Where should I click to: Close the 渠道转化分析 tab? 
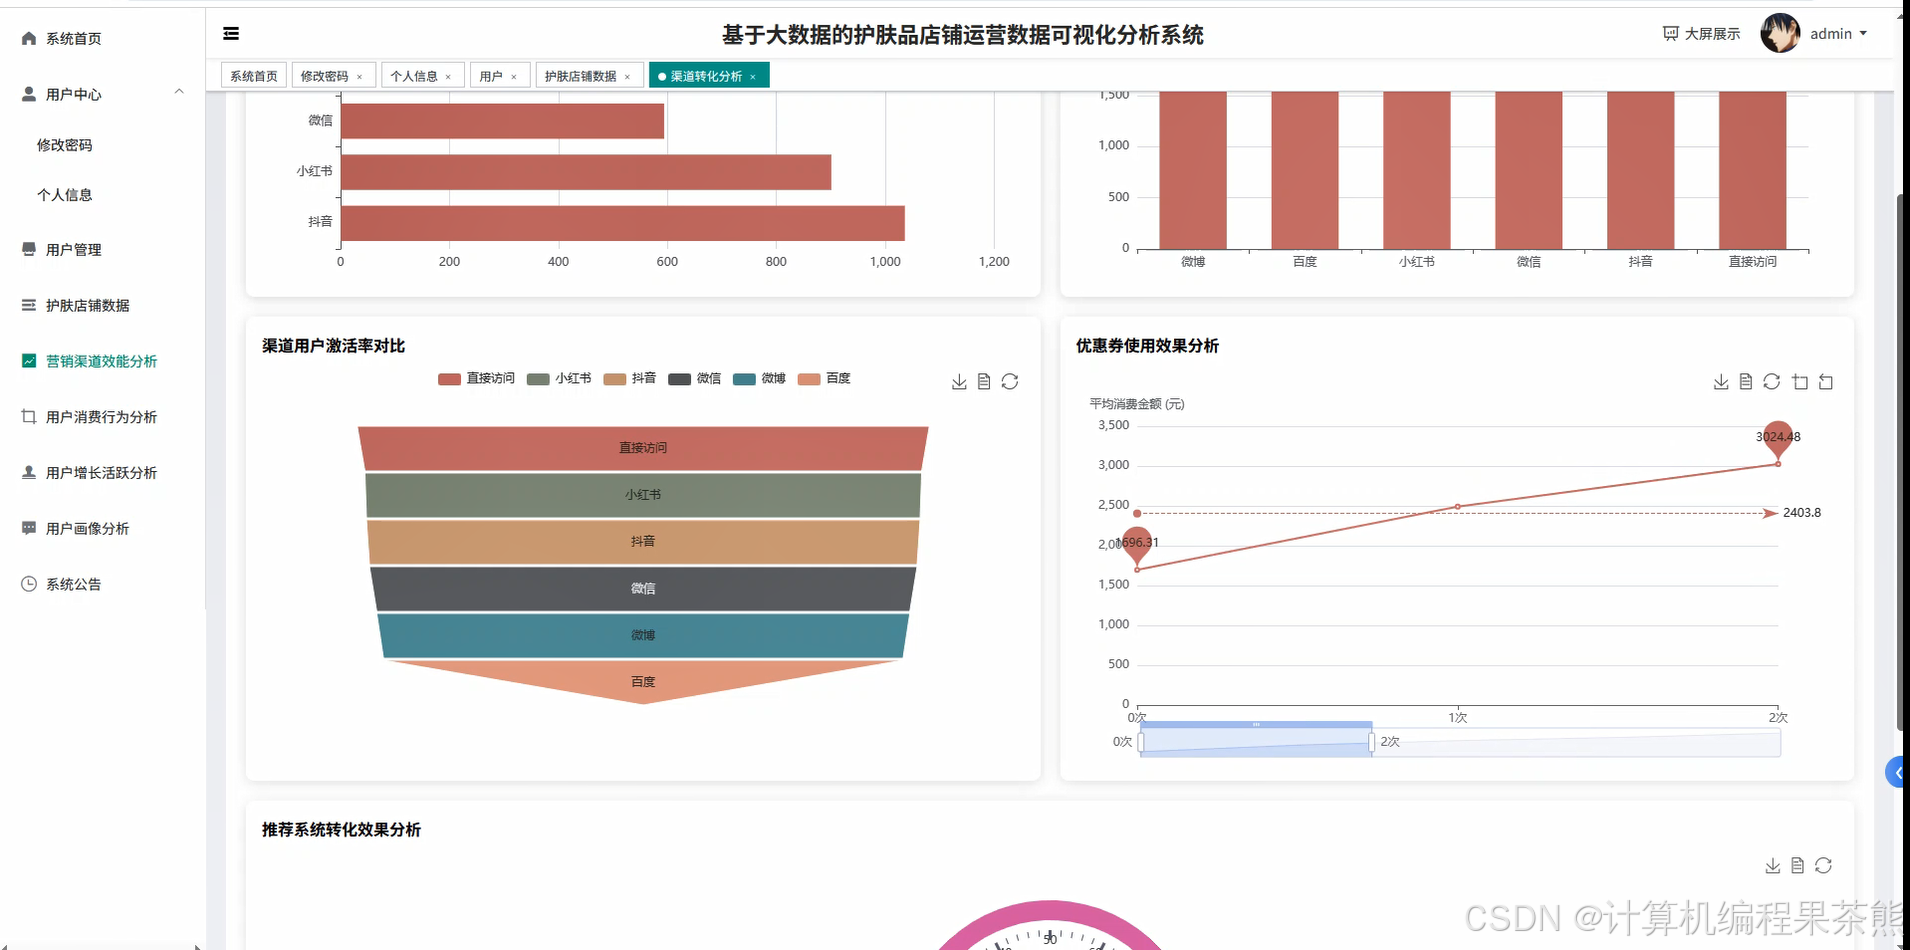point(753,77)
